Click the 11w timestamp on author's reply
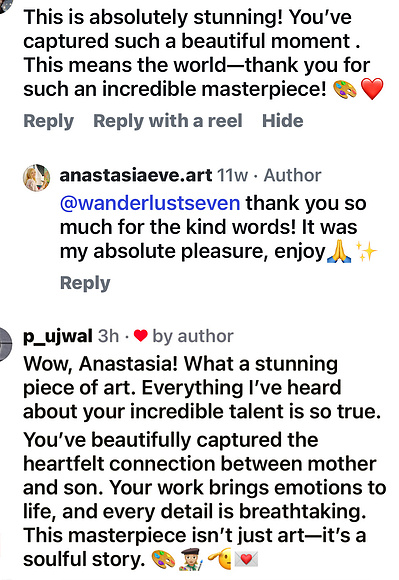 [x=232, y=175]
